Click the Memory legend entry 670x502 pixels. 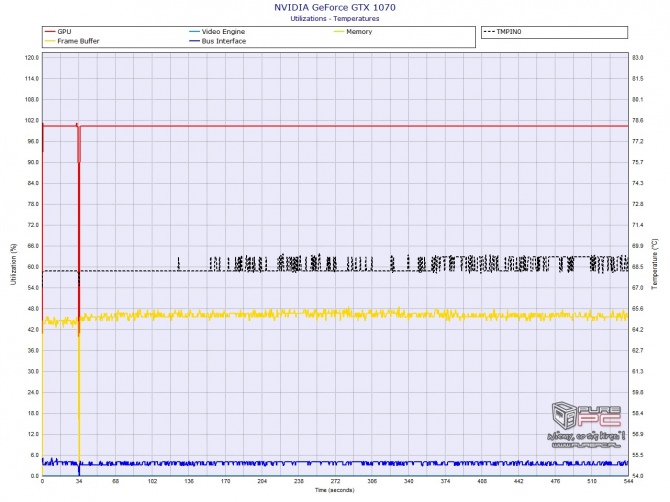point(353,32)
